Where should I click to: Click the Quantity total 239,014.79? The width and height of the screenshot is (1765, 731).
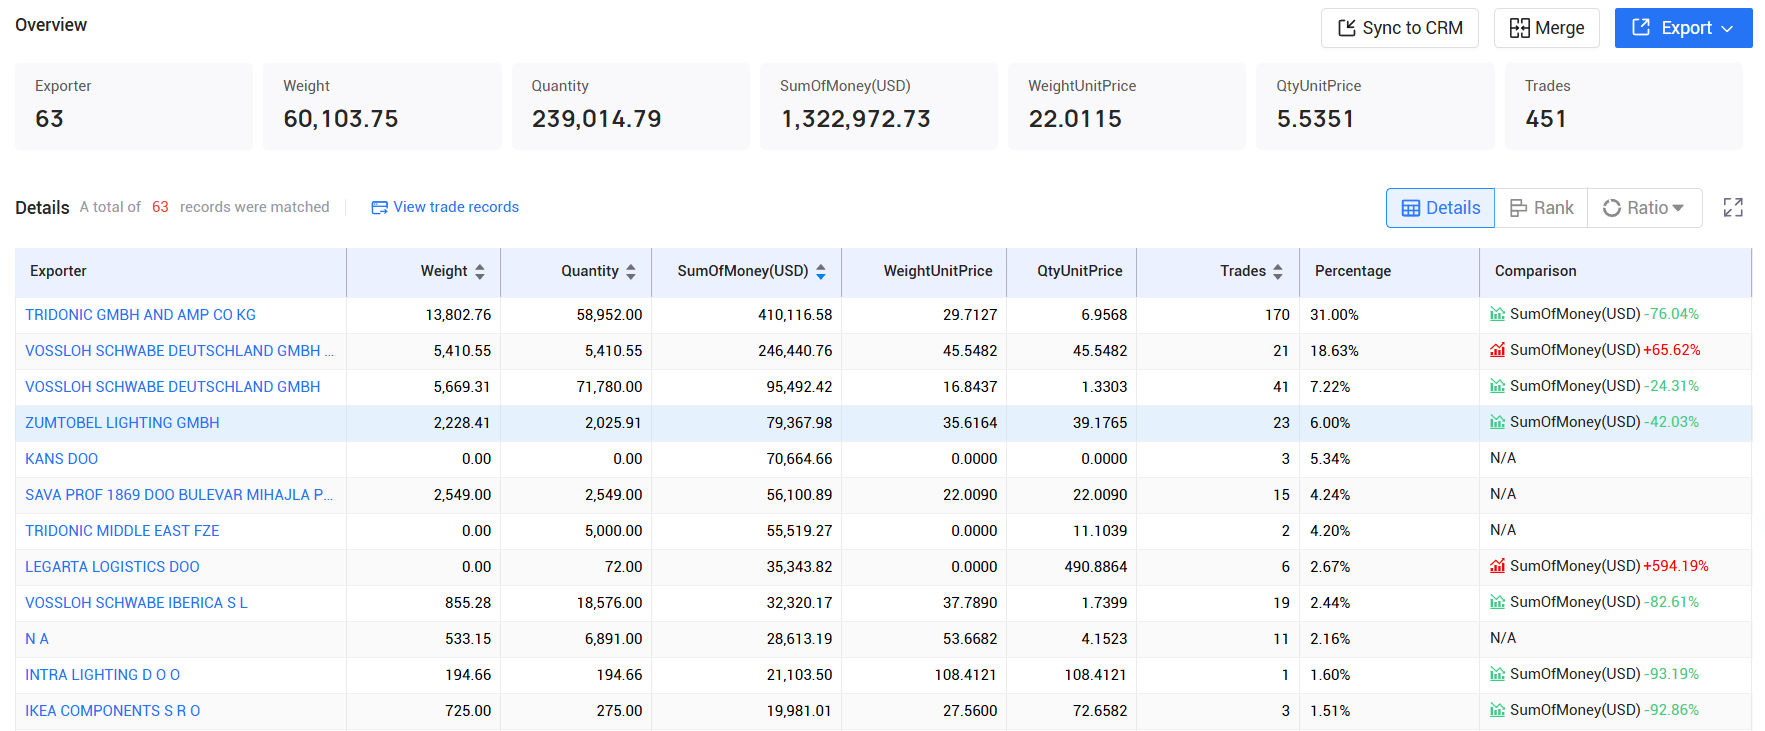597,119
